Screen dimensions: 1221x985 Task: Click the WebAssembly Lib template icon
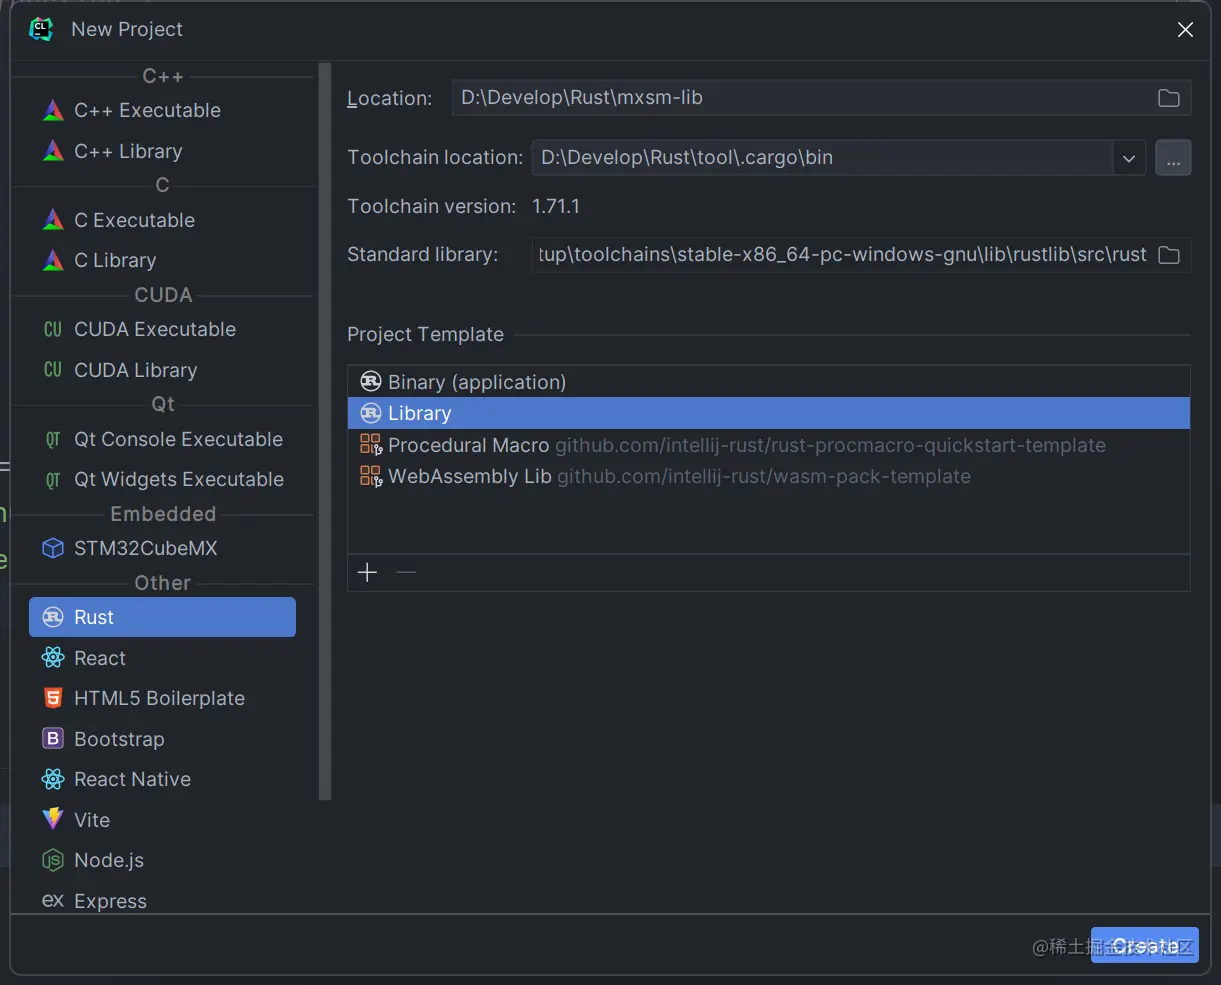tap(371, 476)
